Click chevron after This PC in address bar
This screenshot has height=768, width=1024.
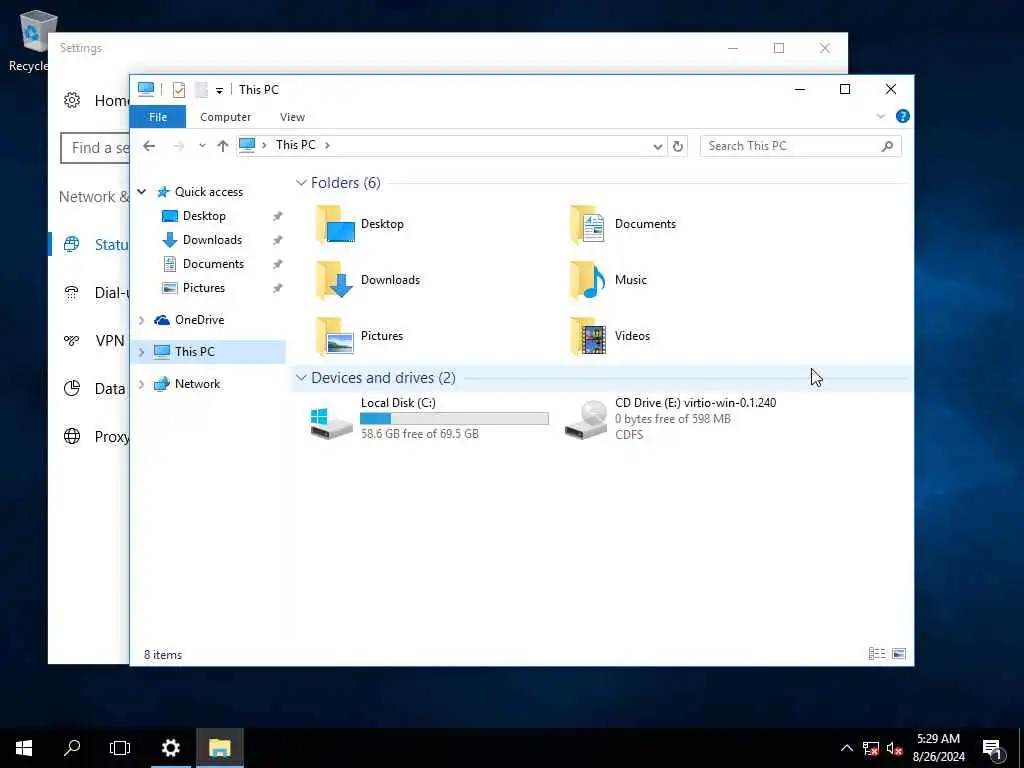click(x=327, y=145)
